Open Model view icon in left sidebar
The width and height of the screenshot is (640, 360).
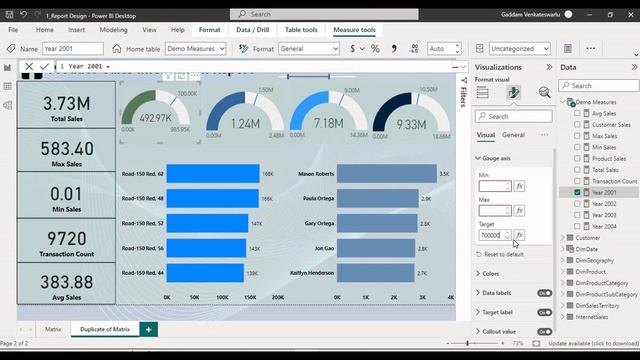coord(7,105)
